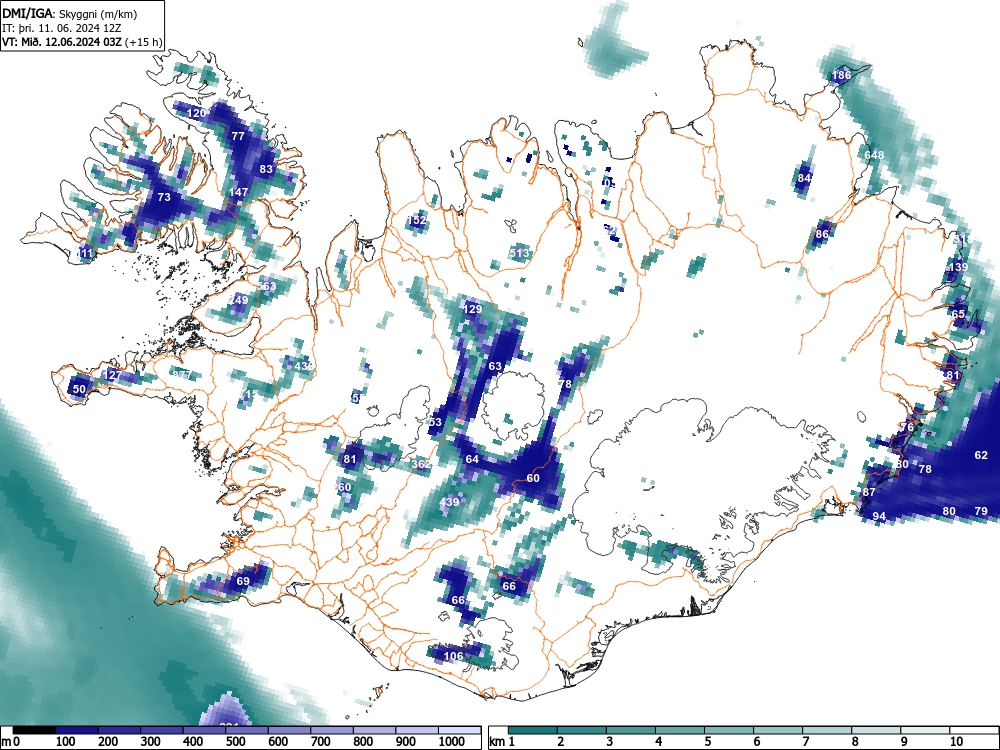Image resolution: width=1000 pixels, height=750 pixels.
Task: Click the valid time "VT: Mið. 12.06.2024 03Z"
Action: click(x=63, y=42)
